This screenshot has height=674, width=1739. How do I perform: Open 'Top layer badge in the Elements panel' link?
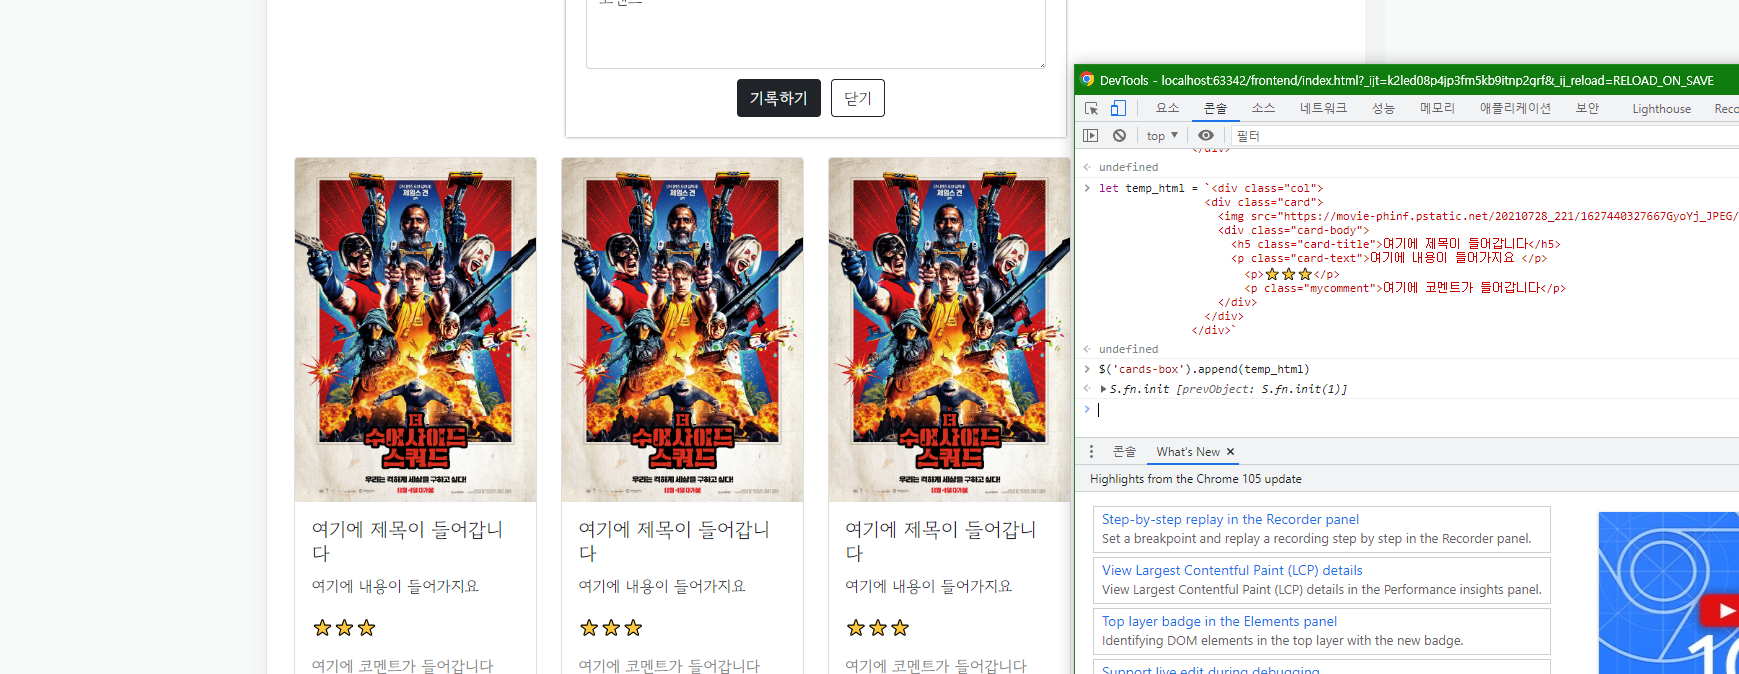1219,621
